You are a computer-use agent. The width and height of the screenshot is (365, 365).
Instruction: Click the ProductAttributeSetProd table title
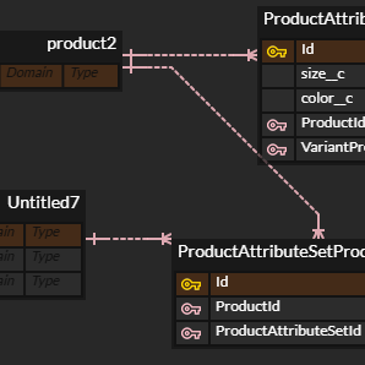click(x=271, y=252)
